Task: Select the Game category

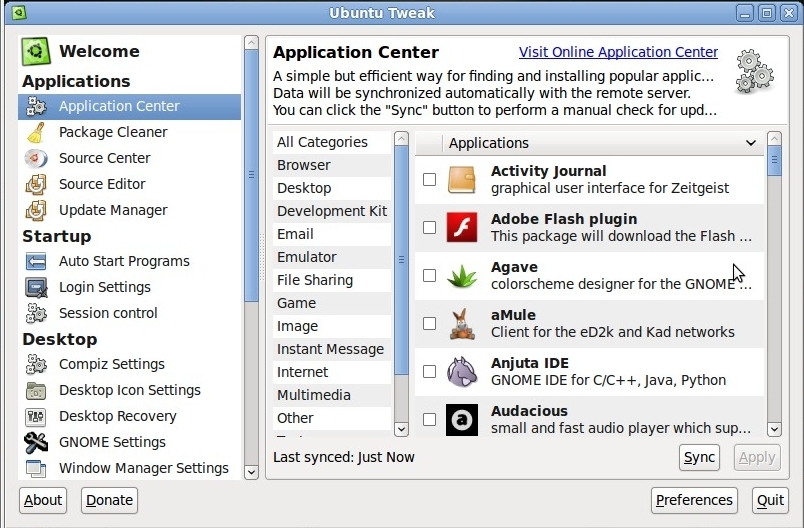Action: pyautogui.click(x=332, y=303)
